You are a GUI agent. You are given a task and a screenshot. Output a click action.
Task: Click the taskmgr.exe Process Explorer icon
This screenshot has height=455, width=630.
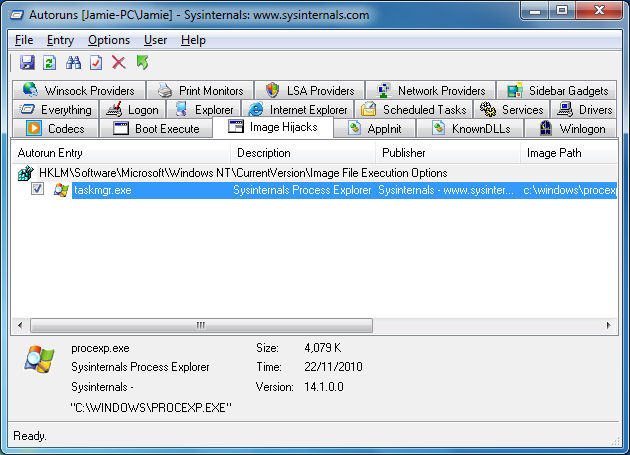pos(61,190)
